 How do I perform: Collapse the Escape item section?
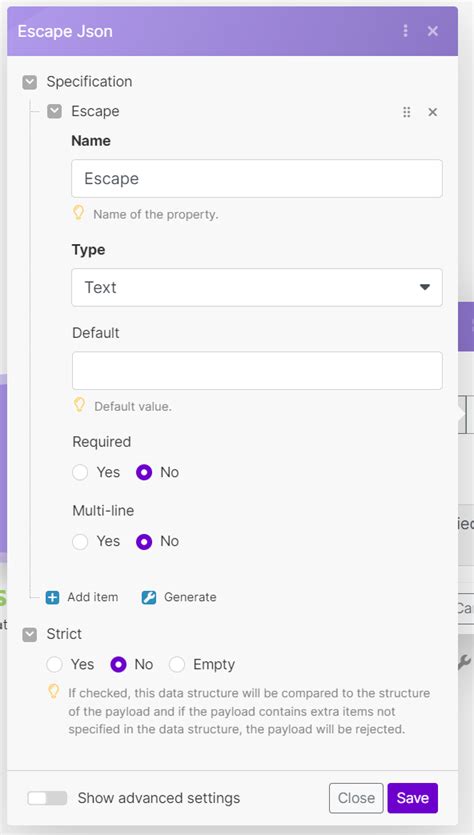click(x=54, y=111)
